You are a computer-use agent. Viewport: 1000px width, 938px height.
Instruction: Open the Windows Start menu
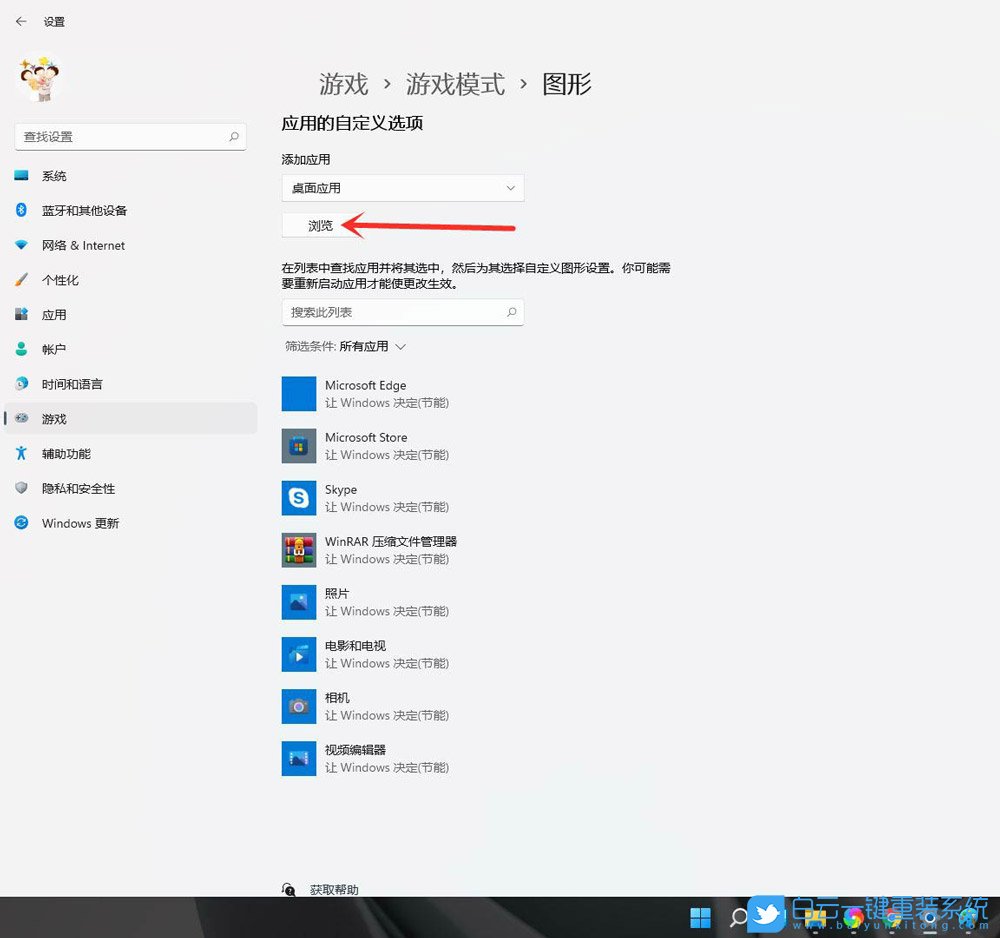pos(700,916)
